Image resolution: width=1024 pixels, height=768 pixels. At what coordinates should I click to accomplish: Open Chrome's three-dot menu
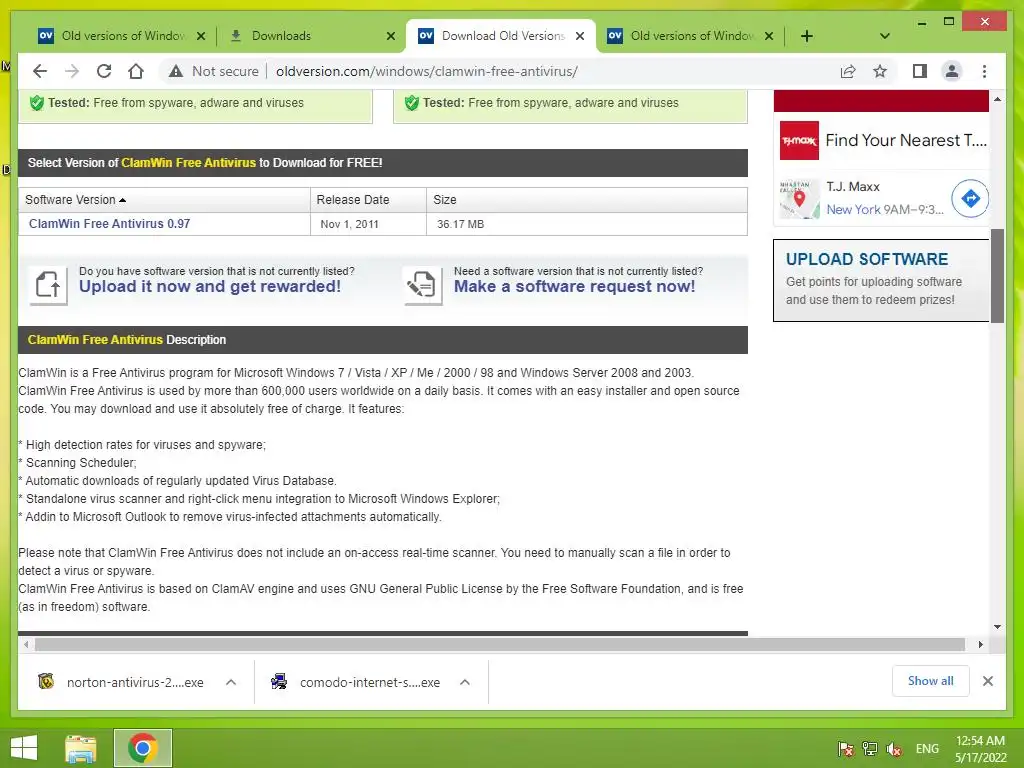tap(984, 71)
